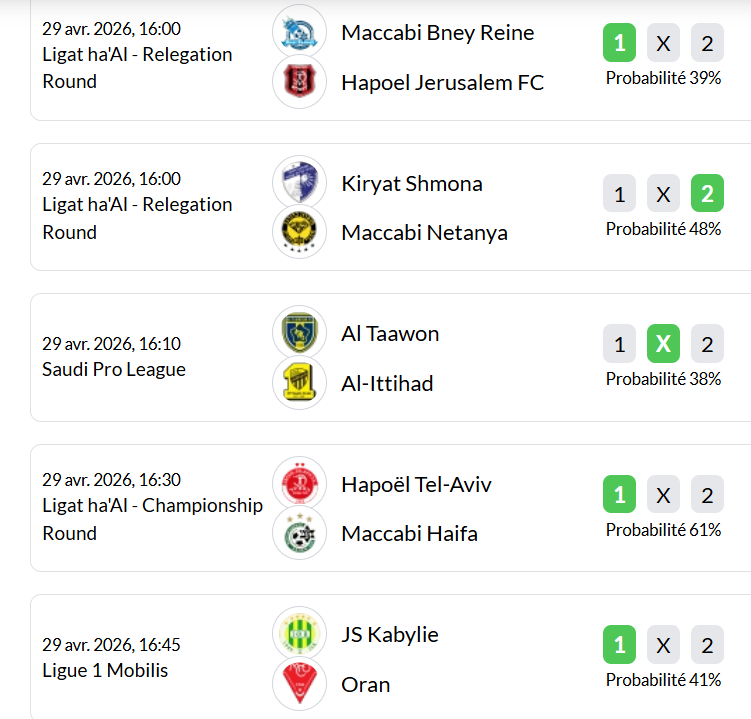Click the Hapoël Tel-Aviv club logo

(299, 484)
